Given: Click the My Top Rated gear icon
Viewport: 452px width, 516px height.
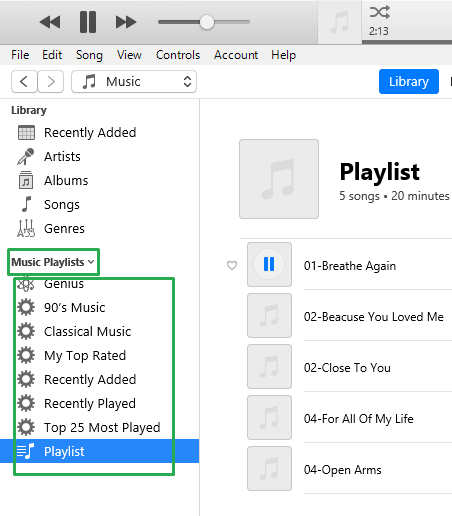Looking at the screenshot, I should (x=26, y=355).
